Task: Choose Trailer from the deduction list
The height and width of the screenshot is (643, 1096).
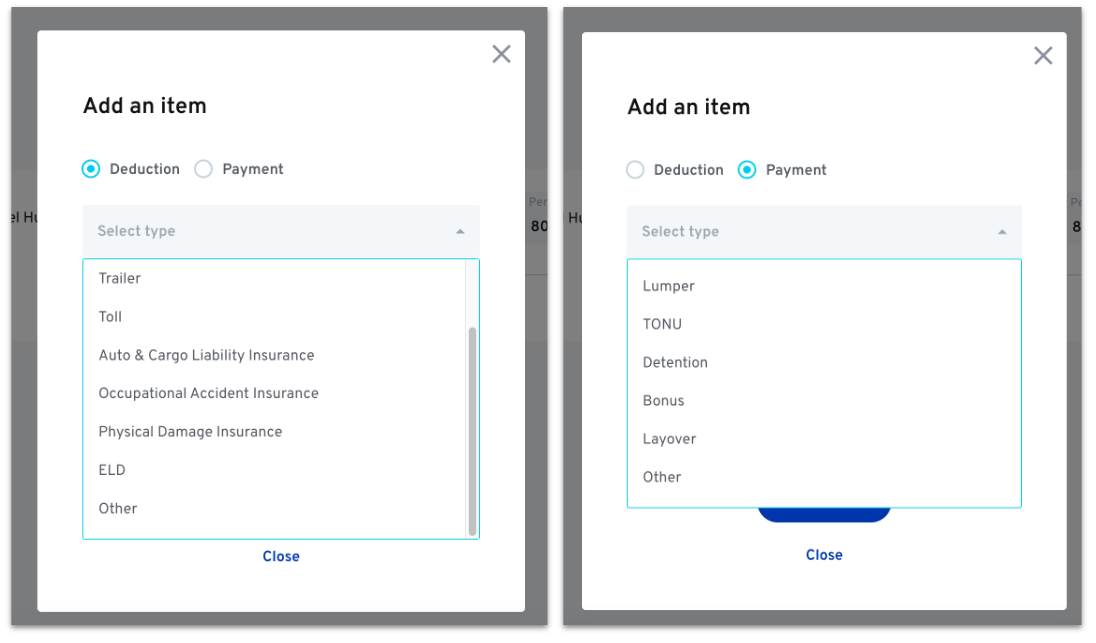Action: (120, 278)
